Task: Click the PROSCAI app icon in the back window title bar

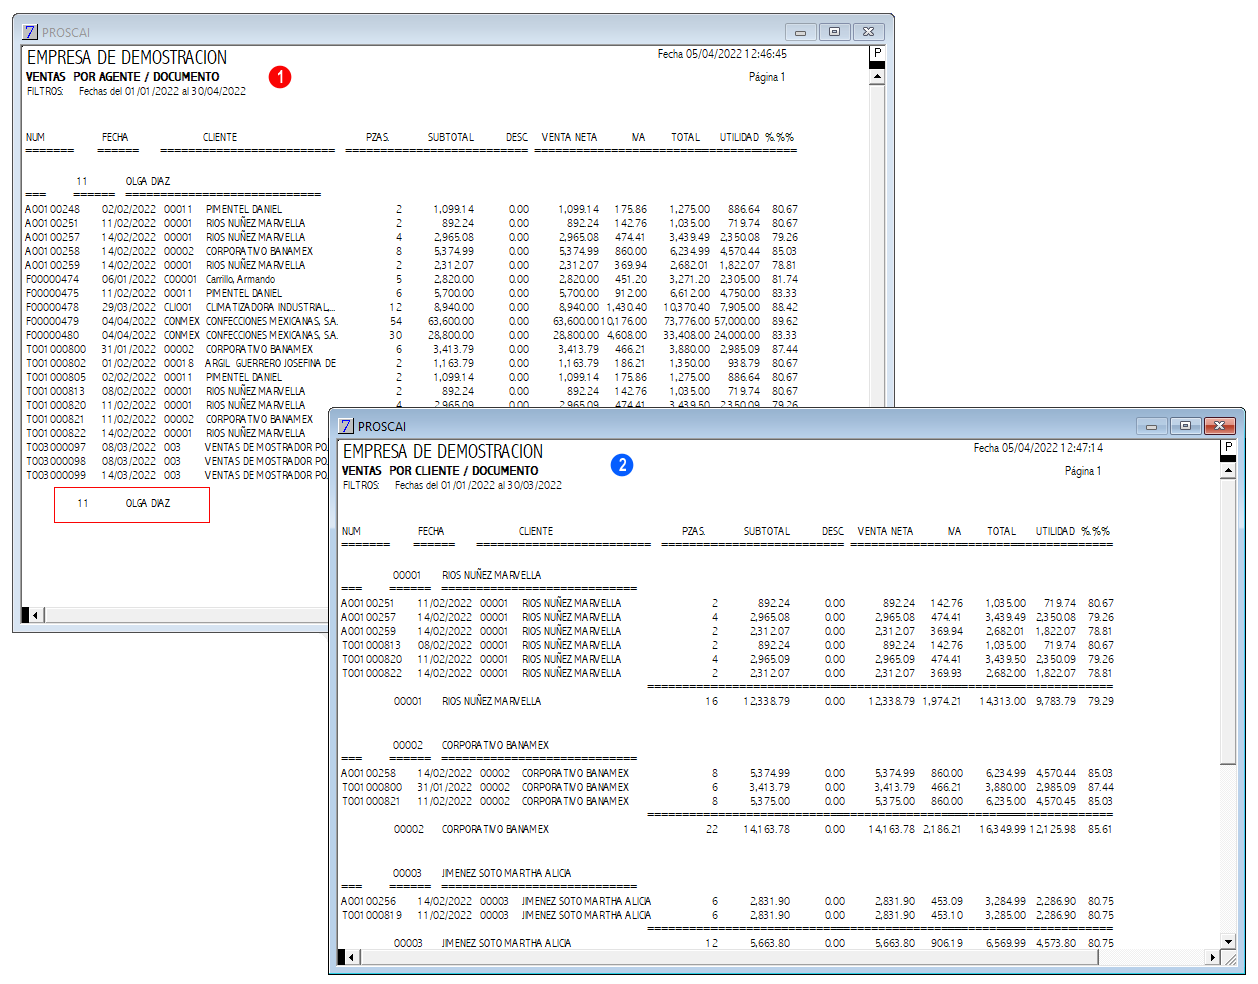Action: 30,32
